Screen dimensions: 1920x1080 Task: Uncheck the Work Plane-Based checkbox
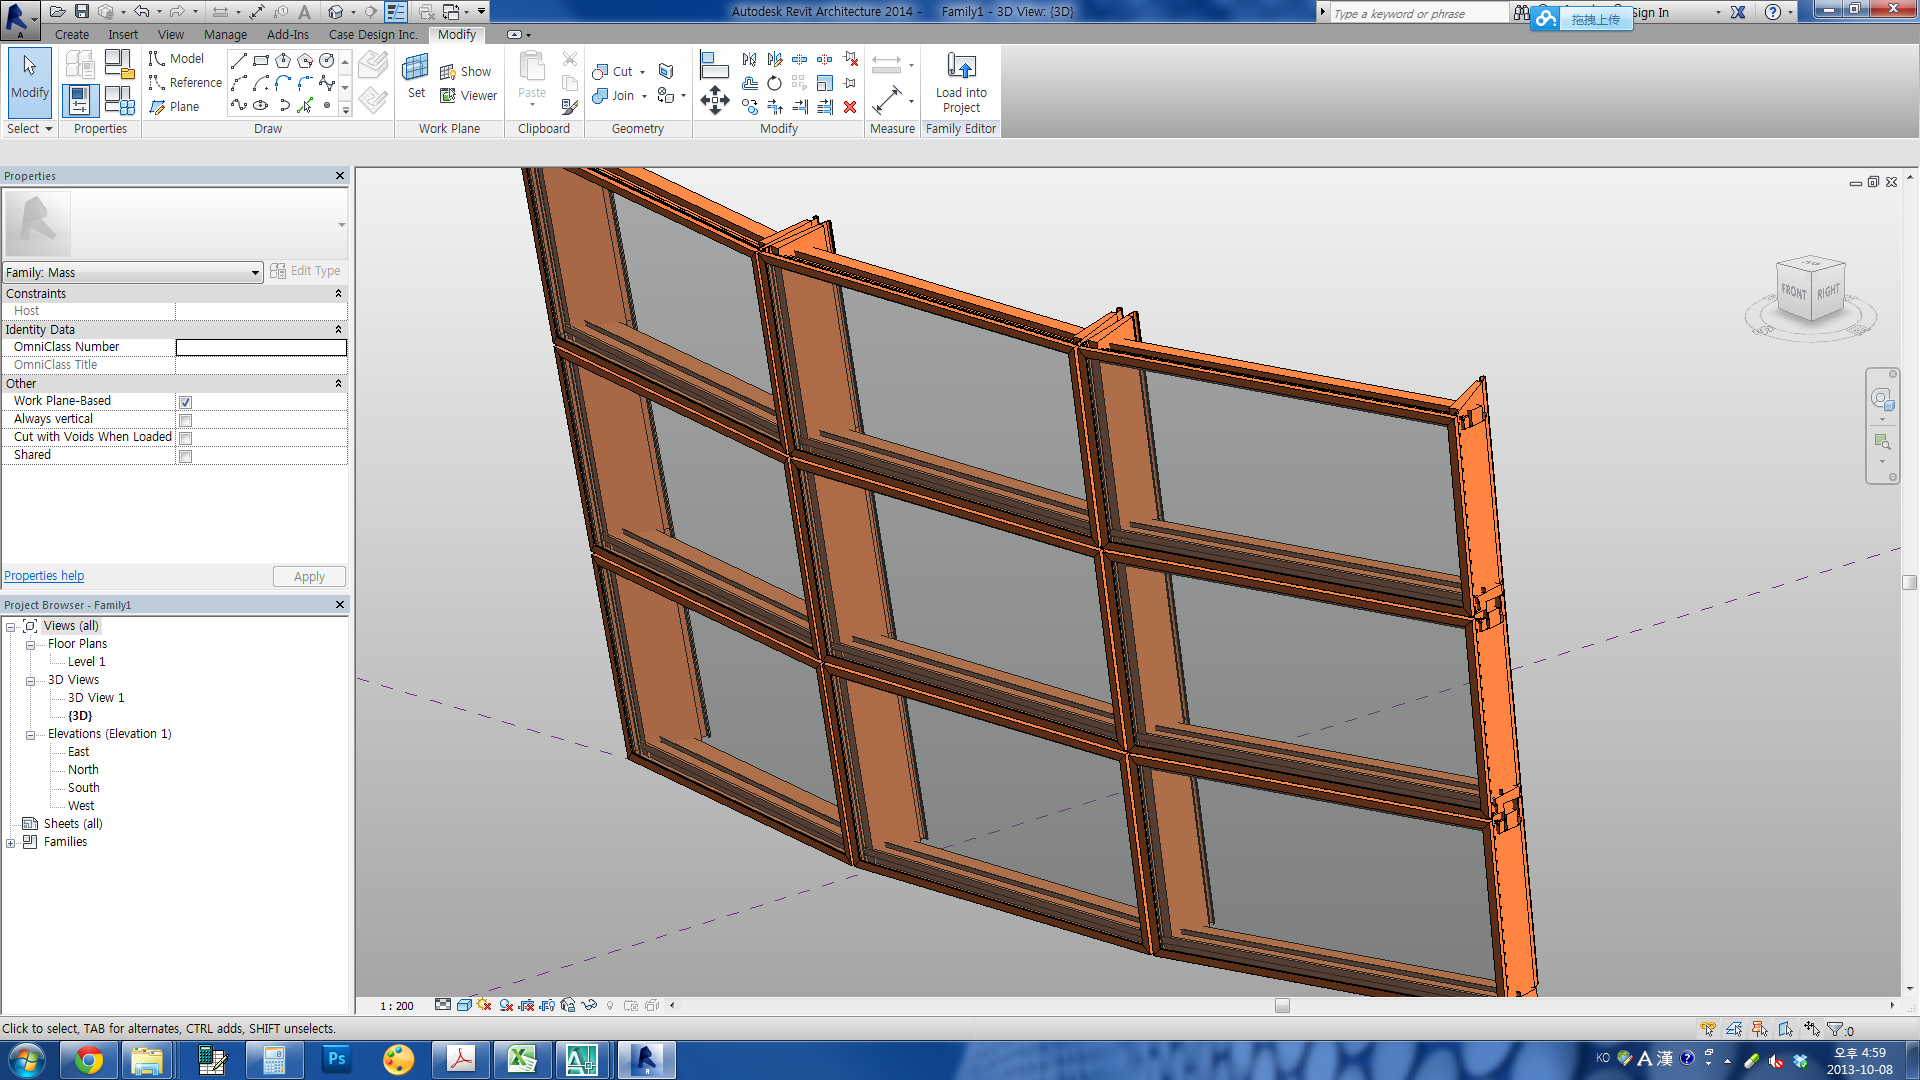pyautogui.click(x=186, y=402)
